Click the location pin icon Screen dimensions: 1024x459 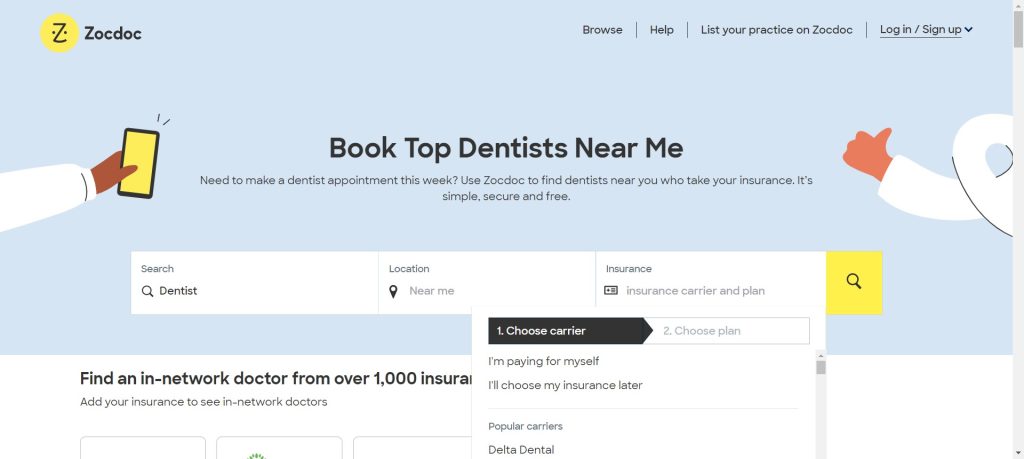394,291
